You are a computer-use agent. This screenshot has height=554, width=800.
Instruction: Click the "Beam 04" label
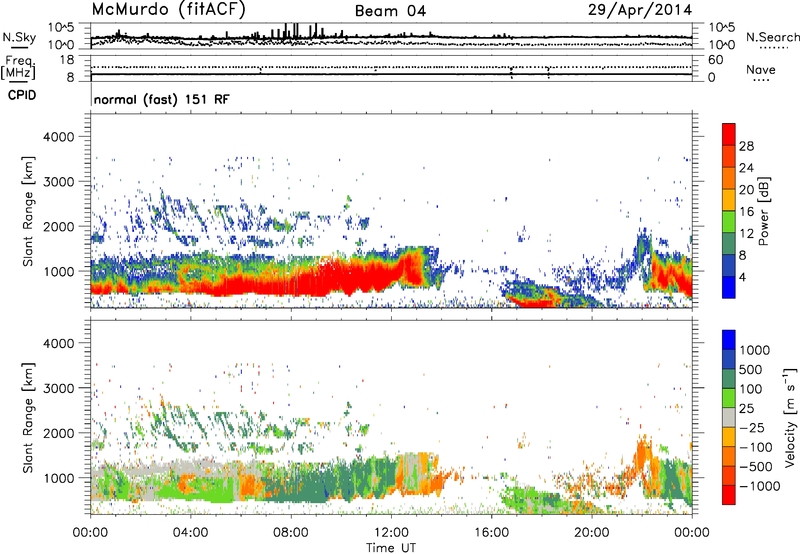coord(390,11)
